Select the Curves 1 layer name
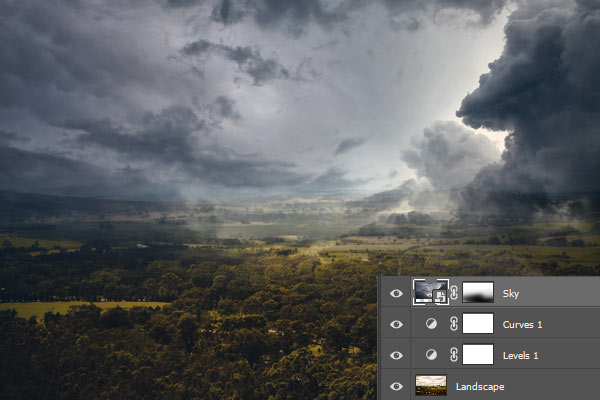Screen dimensions: 600x400 (522, 325)
